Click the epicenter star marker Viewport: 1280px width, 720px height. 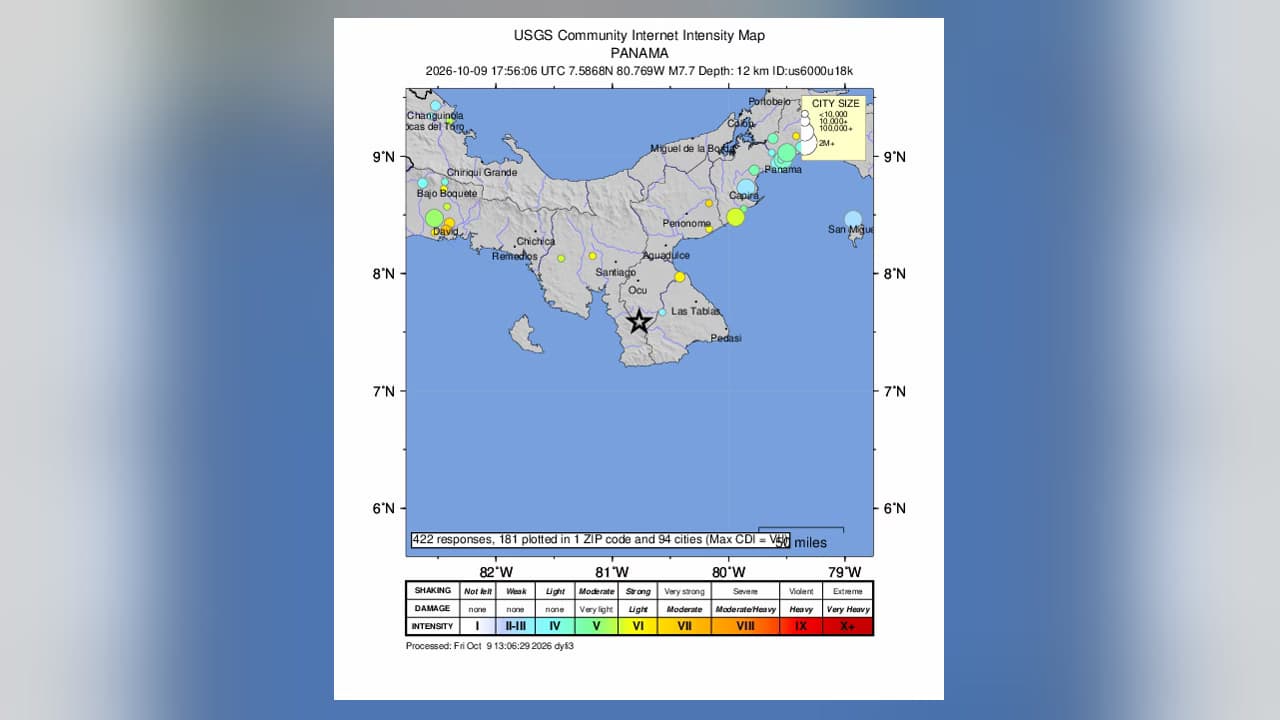tap(639, 321)
